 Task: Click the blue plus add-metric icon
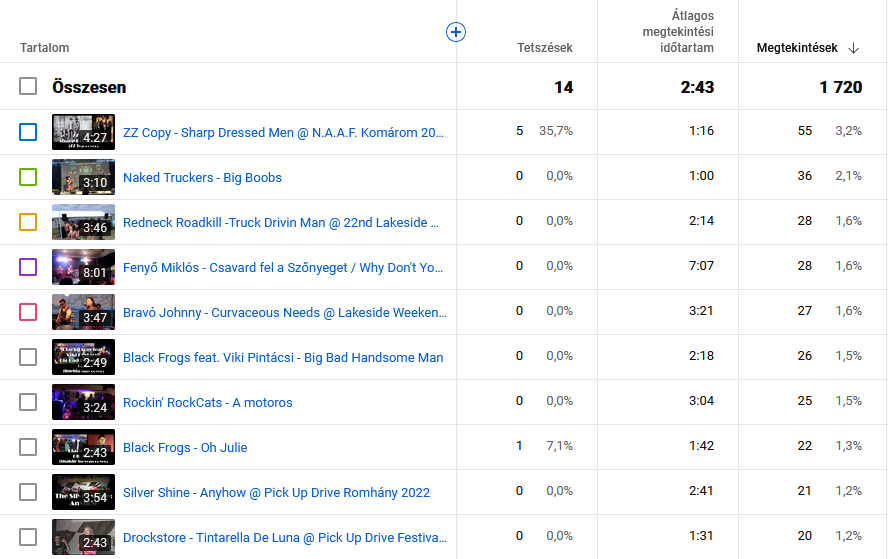point(455,33)
